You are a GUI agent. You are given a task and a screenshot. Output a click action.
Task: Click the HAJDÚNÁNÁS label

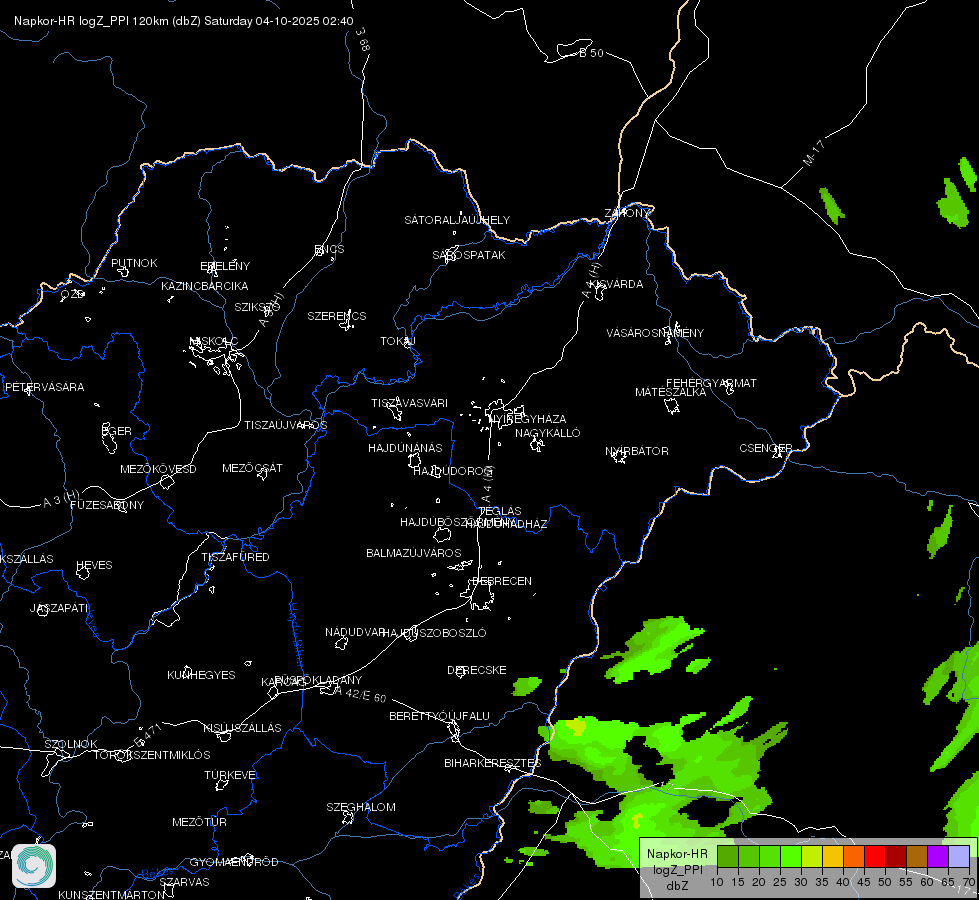[x=405, y=448]
